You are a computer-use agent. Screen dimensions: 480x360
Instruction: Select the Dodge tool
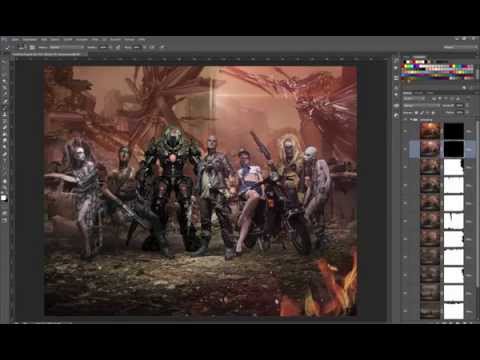(5, 148)
